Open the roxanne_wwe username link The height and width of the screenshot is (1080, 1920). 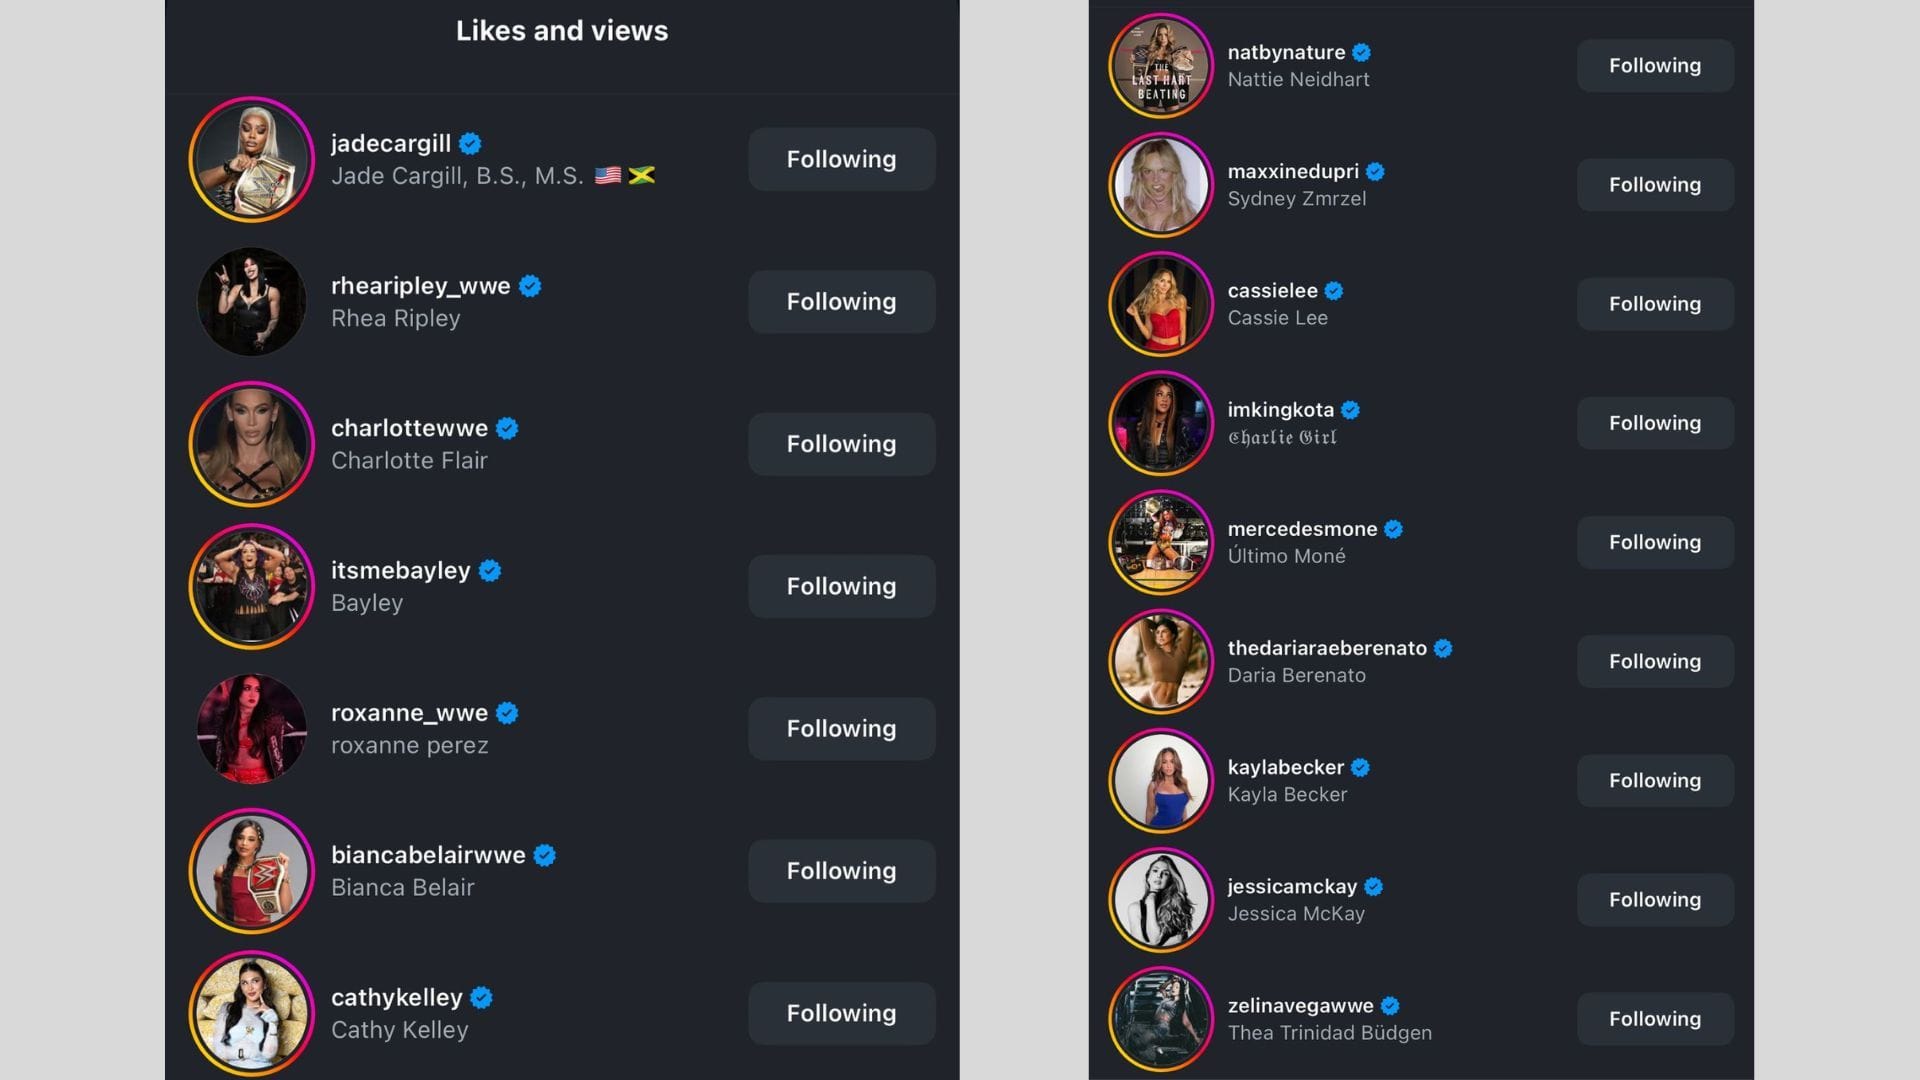pos(409,714)
